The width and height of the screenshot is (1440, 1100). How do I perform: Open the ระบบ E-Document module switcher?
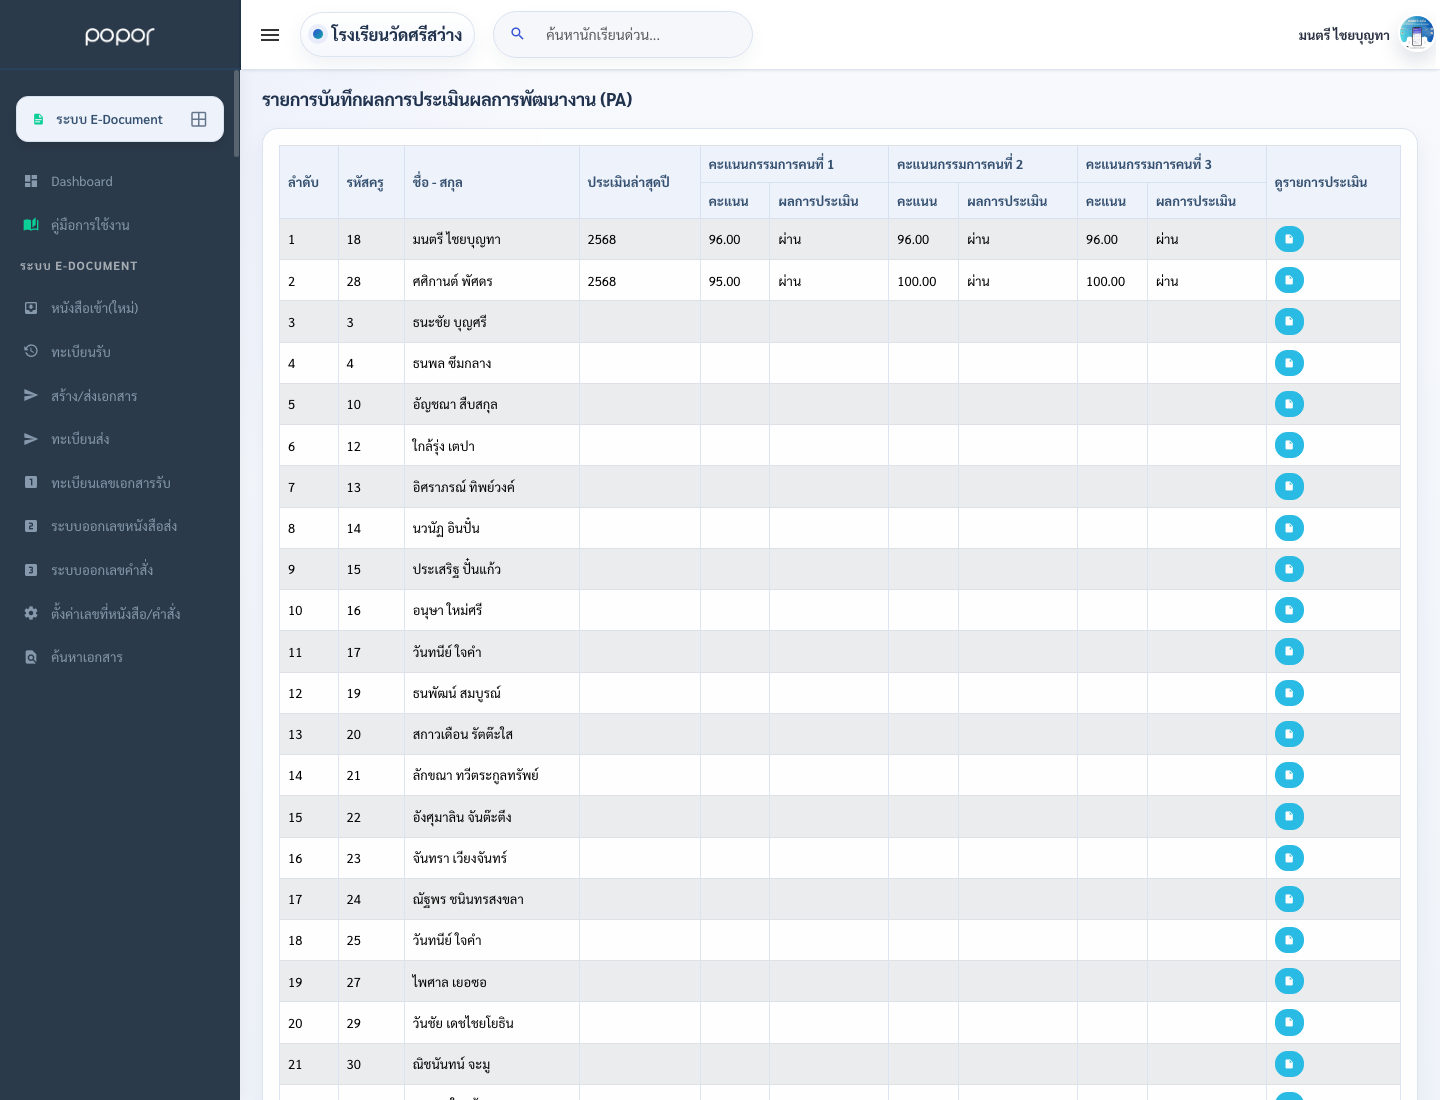(120, 119)
